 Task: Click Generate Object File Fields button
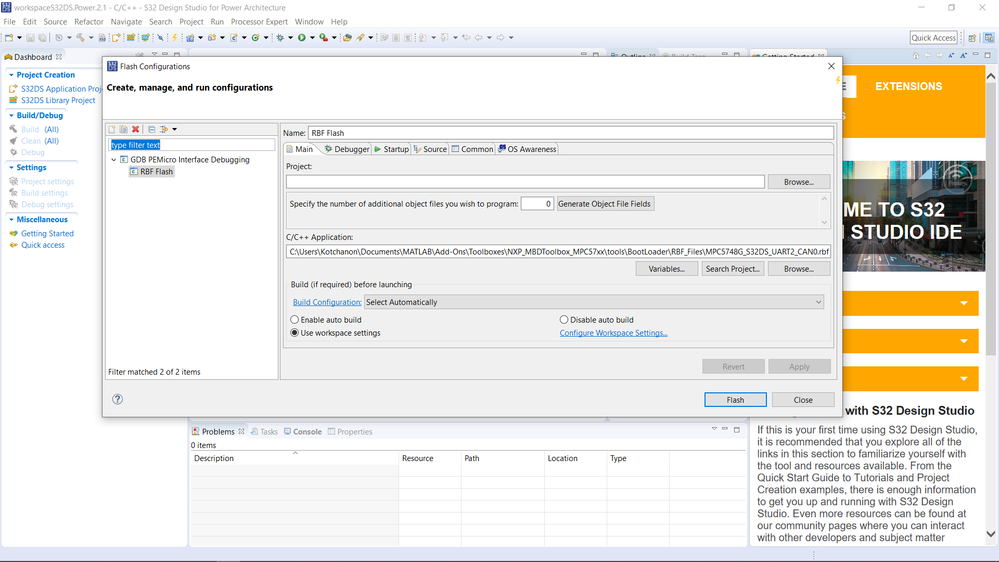[605, 204]
